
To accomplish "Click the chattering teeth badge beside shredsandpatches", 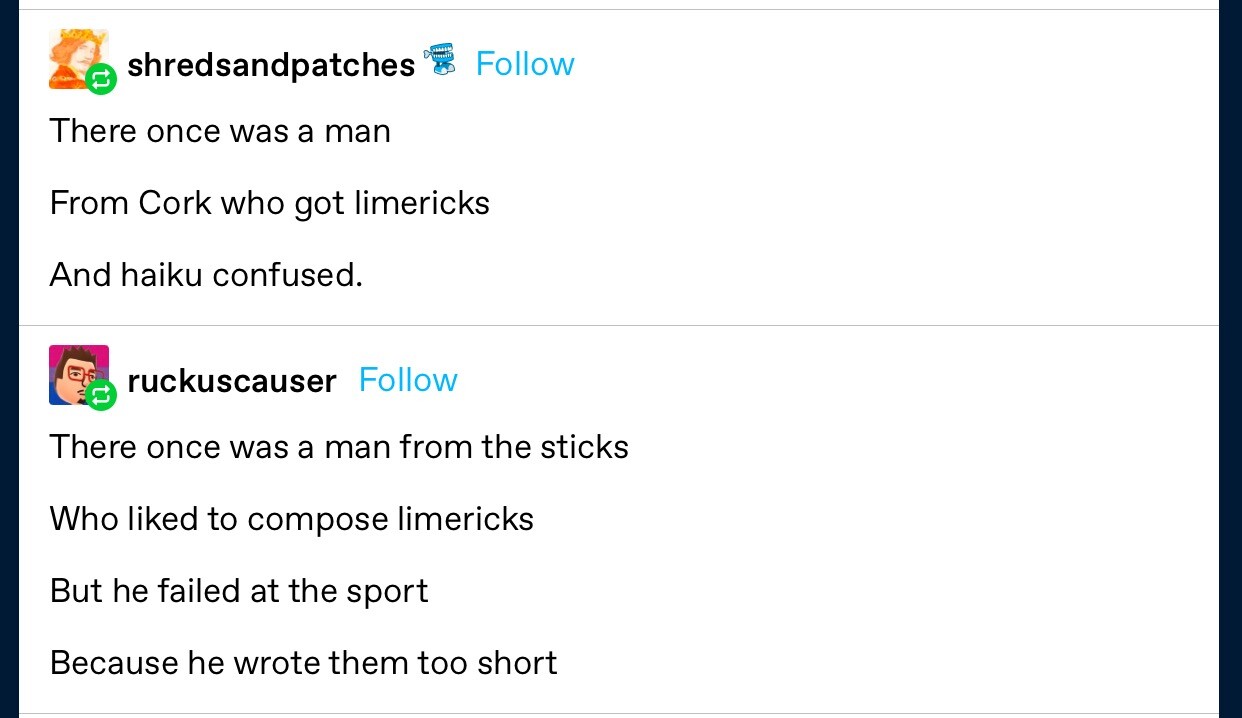I will 440,61.
